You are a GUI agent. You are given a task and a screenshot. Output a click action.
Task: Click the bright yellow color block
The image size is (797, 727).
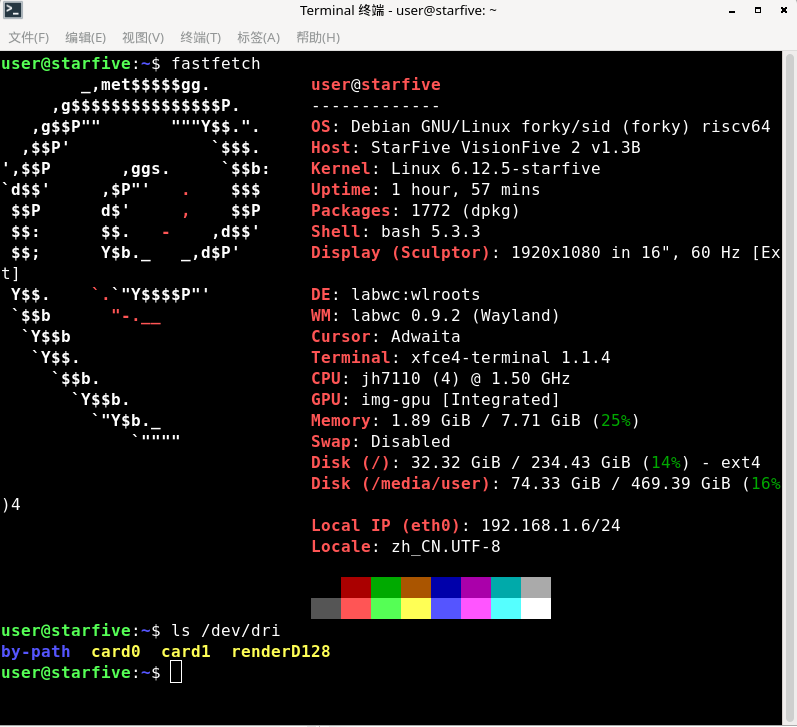click(416, 608)
